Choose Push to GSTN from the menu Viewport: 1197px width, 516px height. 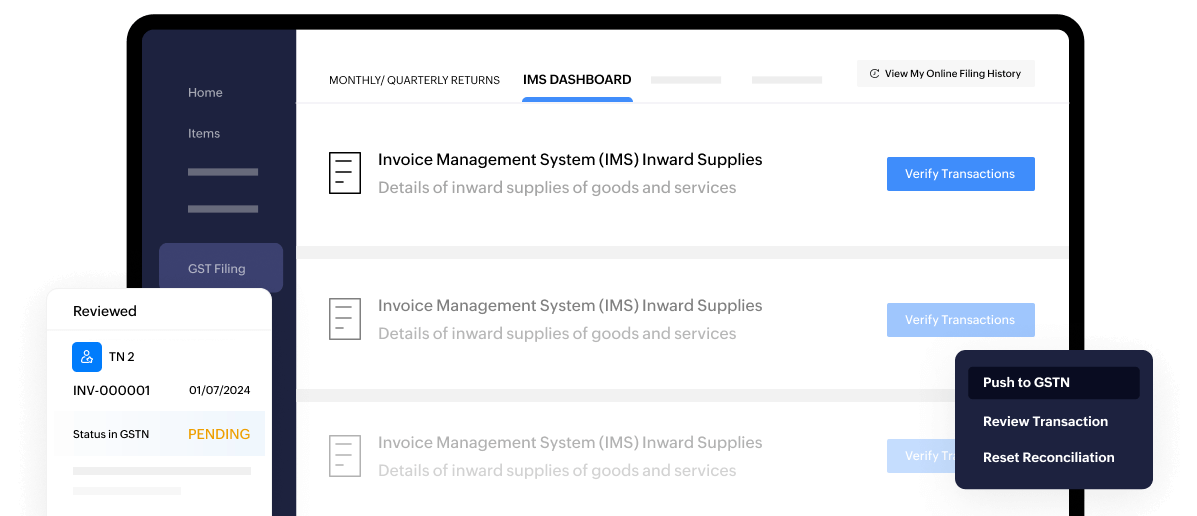click(1026, 383)
